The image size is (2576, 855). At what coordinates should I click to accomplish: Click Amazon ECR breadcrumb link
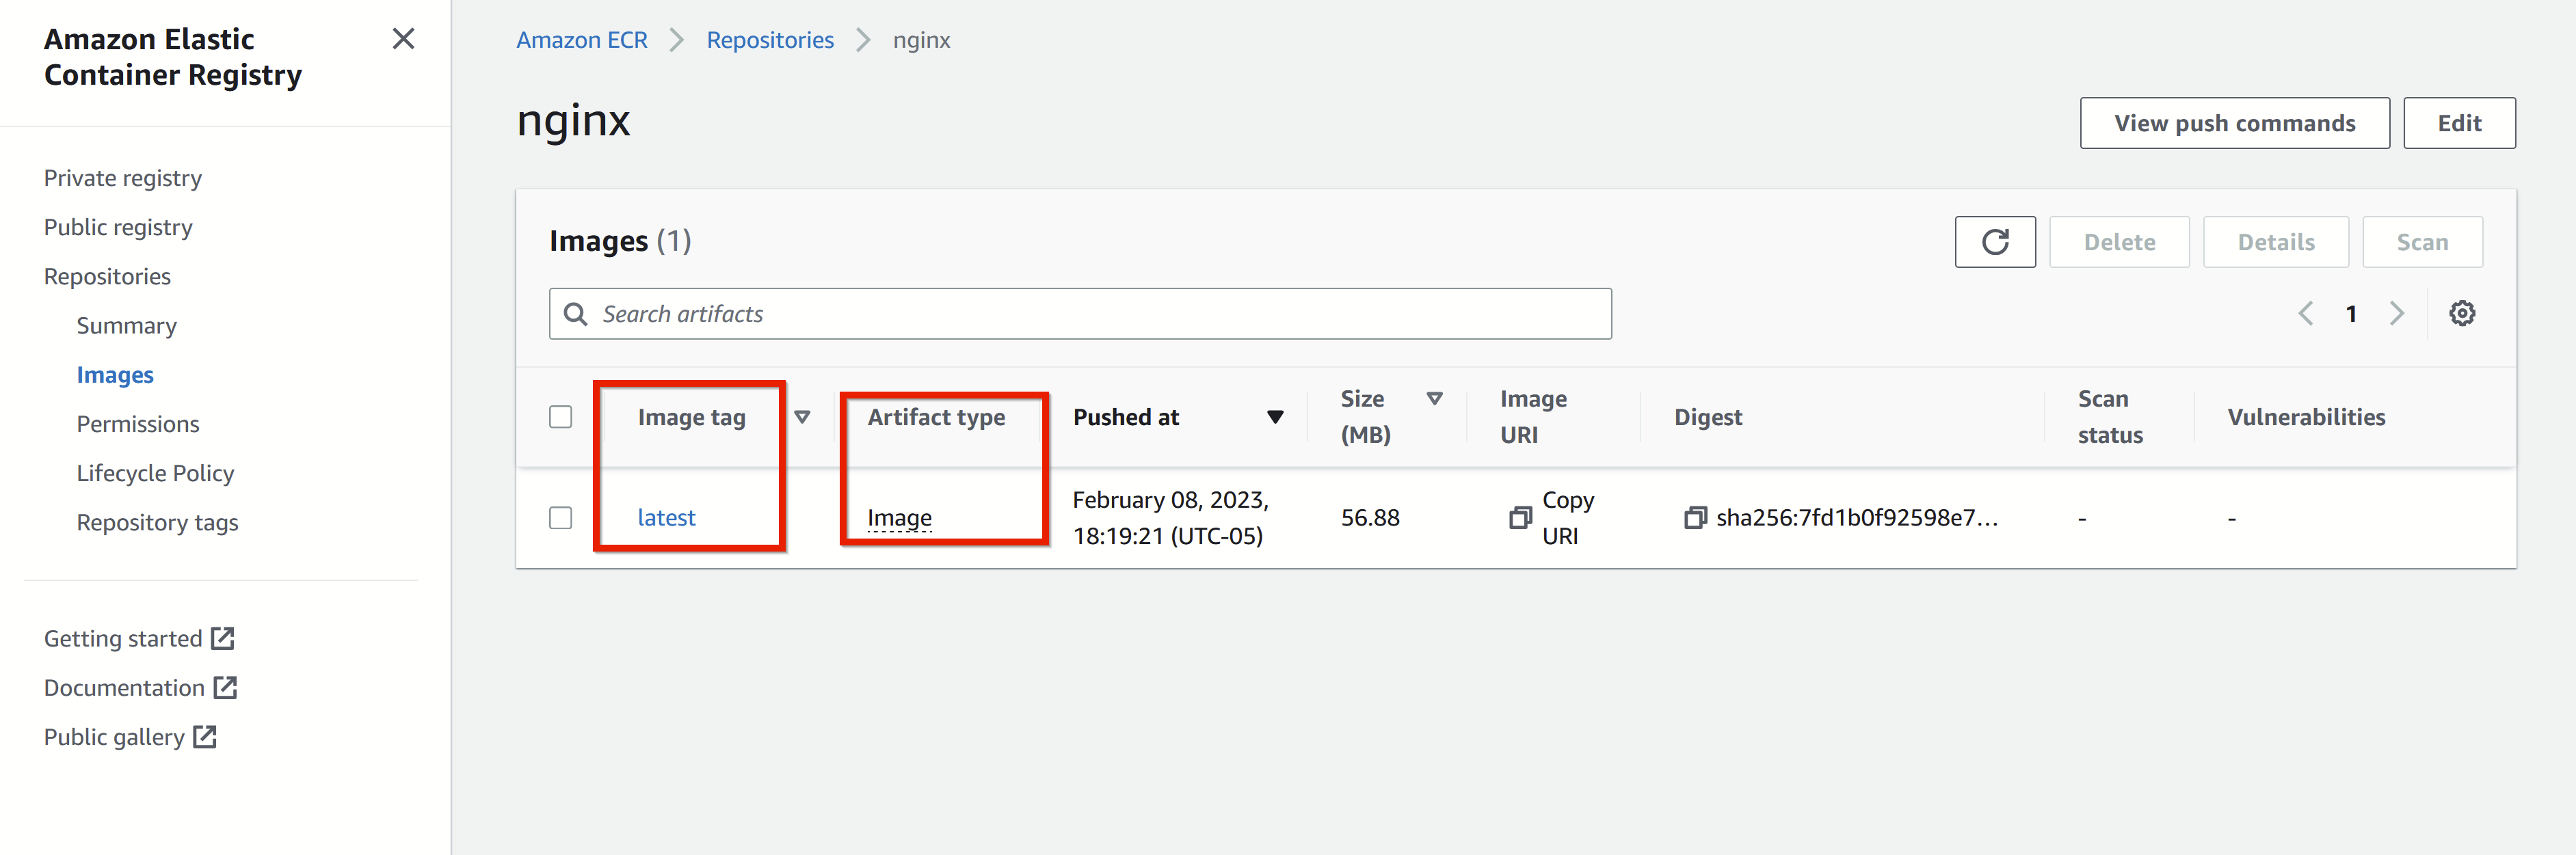582,40
